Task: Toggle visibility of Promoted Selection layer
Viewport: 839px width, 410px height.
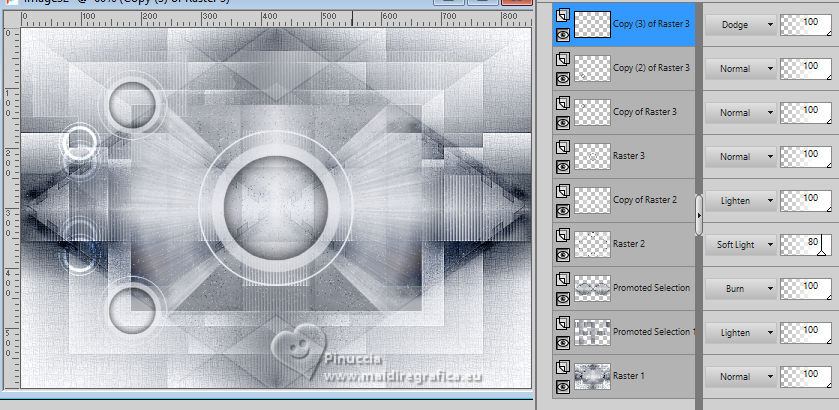Action: (562, 299)
